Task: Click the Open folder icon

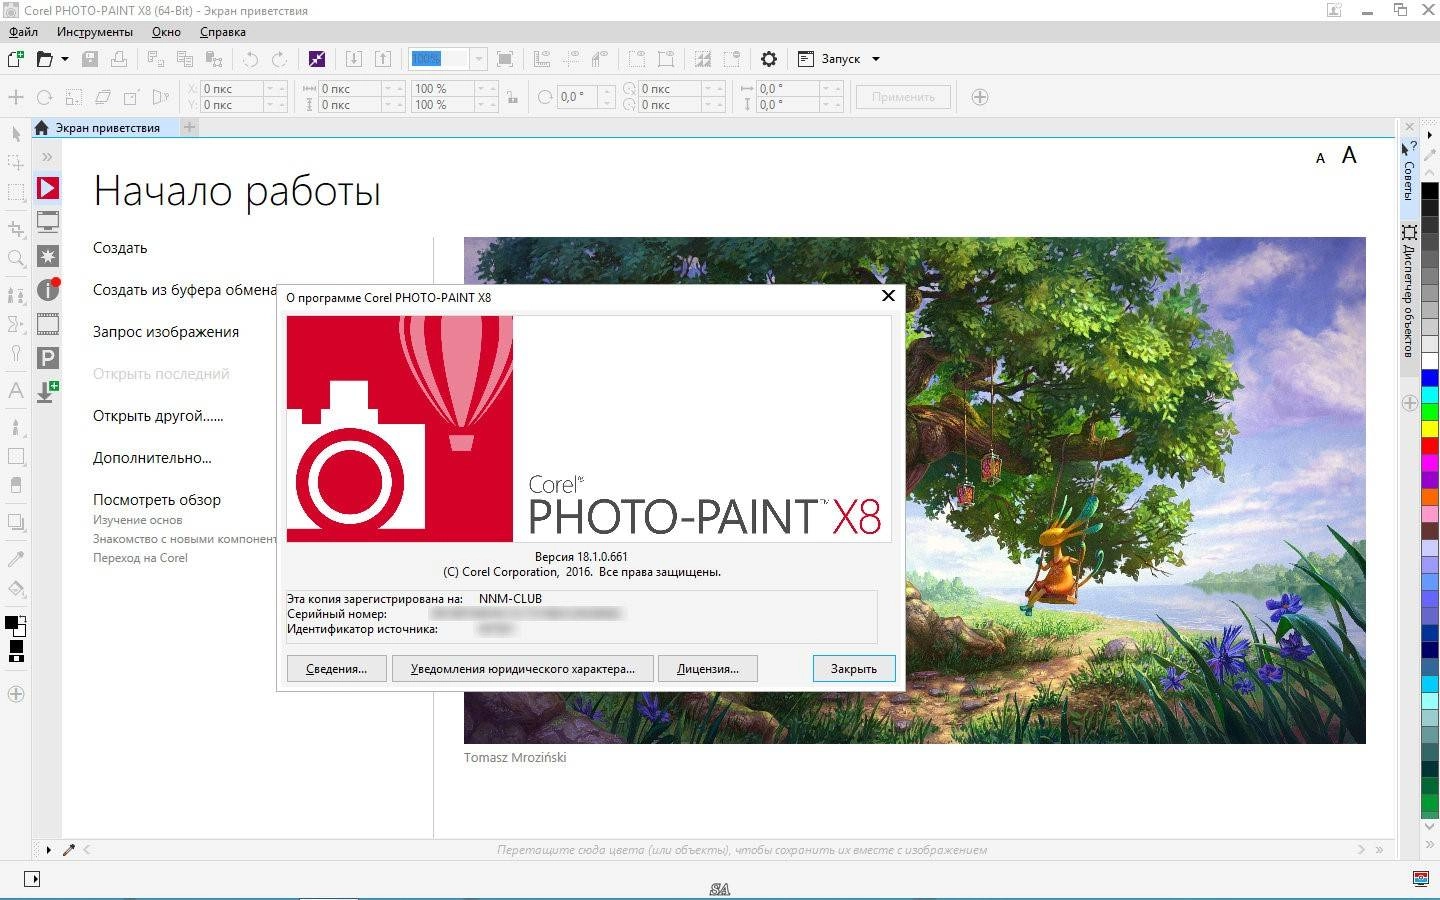Action: pos(44,59)
